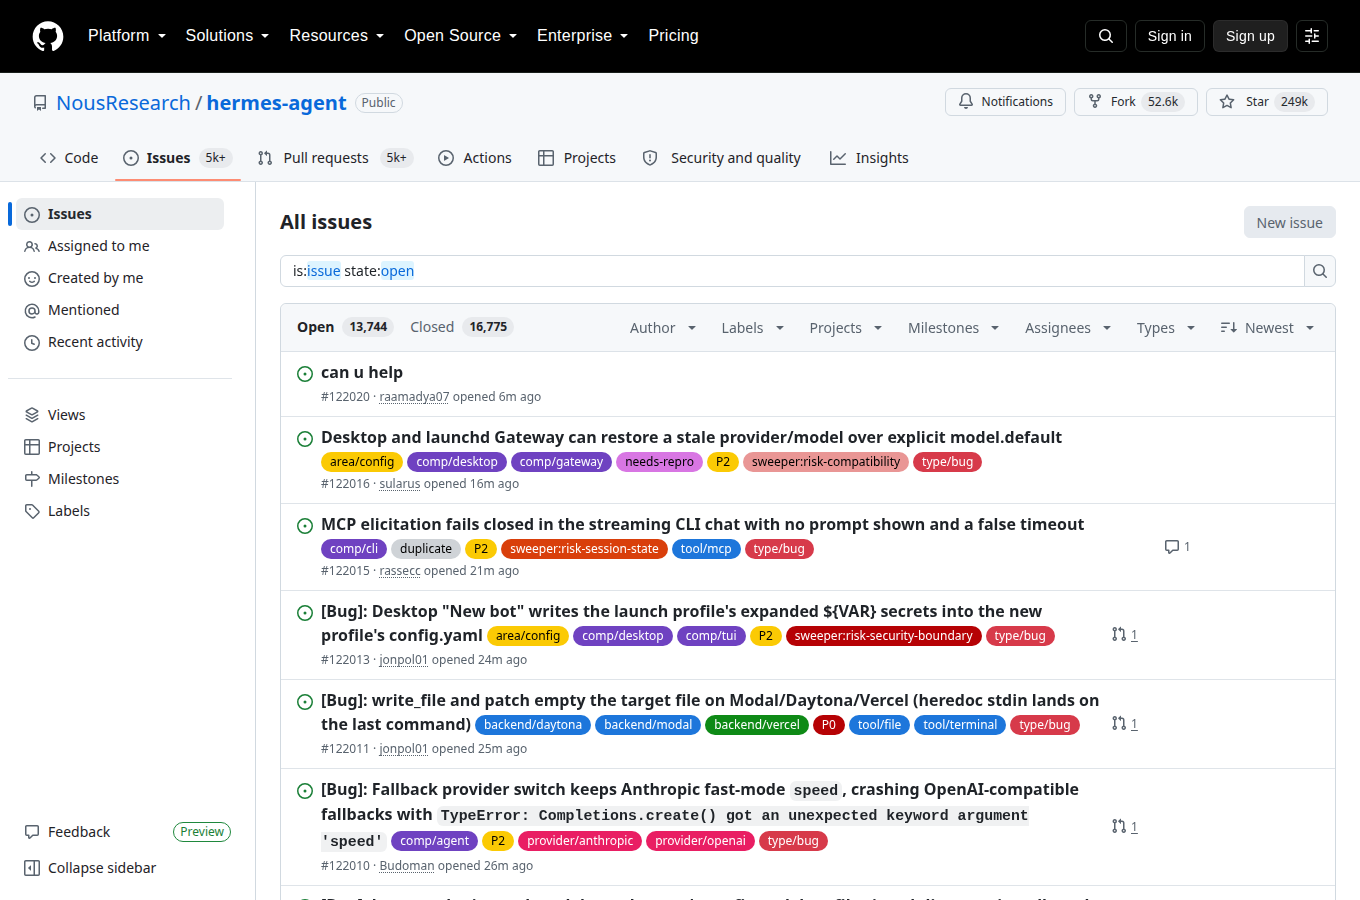The image size is (1360, 900).
Task: Open the Projects filter dropdown in the issue list header
Action: click(846, 328)
